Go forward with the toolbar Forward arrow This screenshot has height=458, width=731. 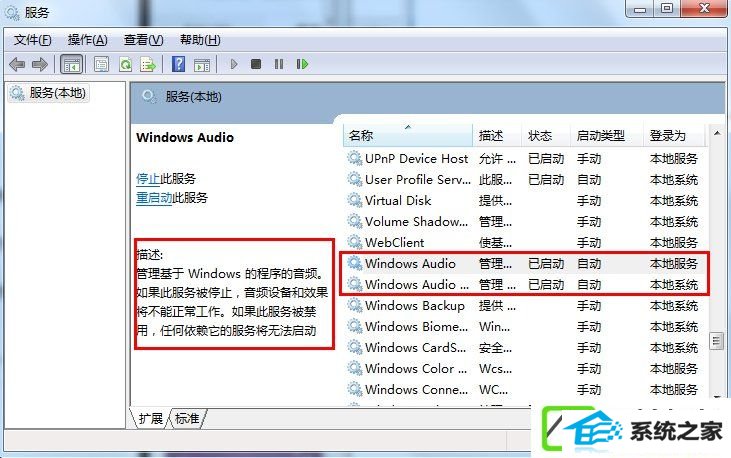pos(40,64)
